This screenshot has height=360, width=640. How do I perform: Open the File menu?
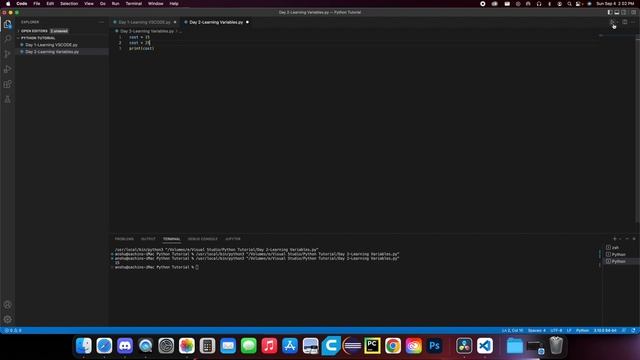coord(37,4)
